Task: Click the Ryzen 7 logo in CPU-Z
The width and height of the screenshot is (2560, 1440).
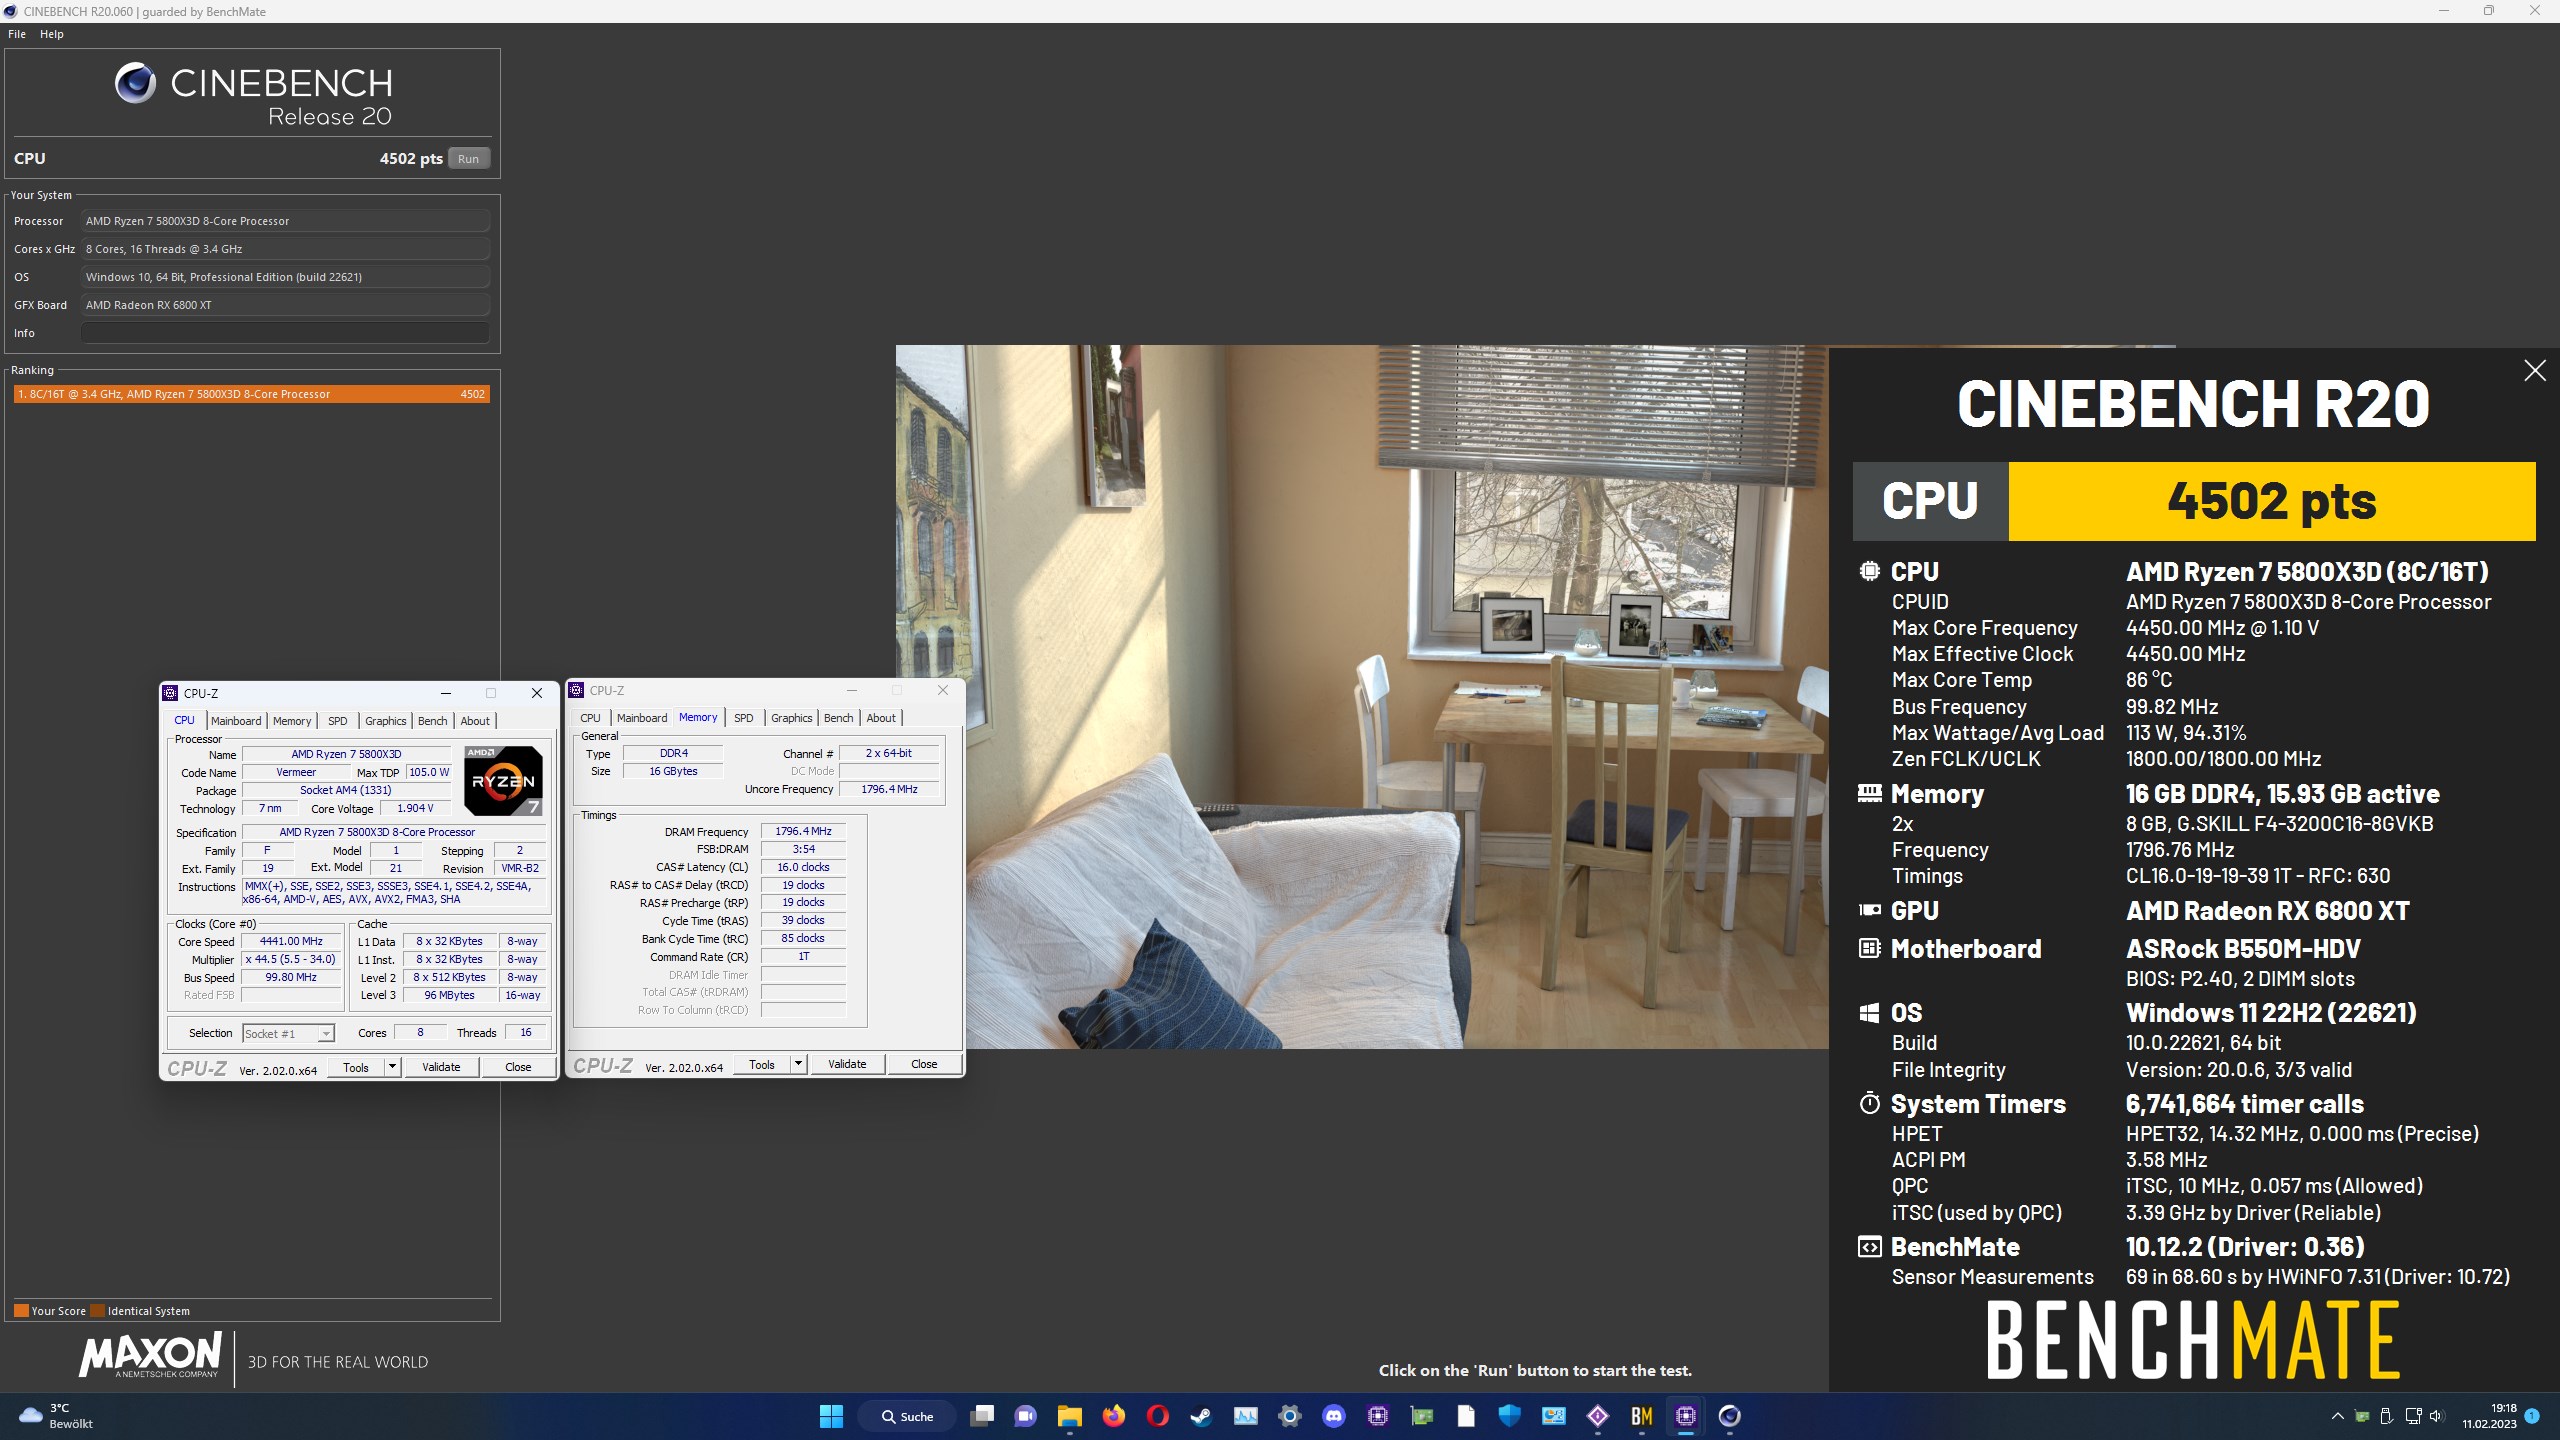Action: [x=503, y=780]
